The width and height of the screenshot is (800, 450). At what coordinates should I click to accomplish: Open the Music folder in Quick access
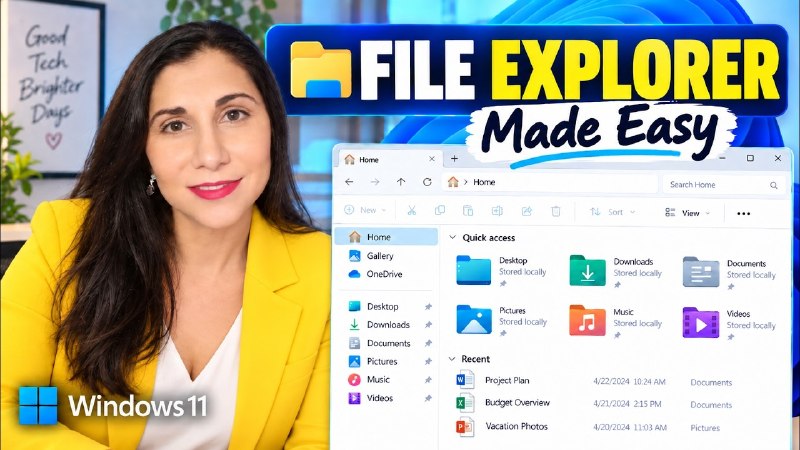(x=587, y=320)
